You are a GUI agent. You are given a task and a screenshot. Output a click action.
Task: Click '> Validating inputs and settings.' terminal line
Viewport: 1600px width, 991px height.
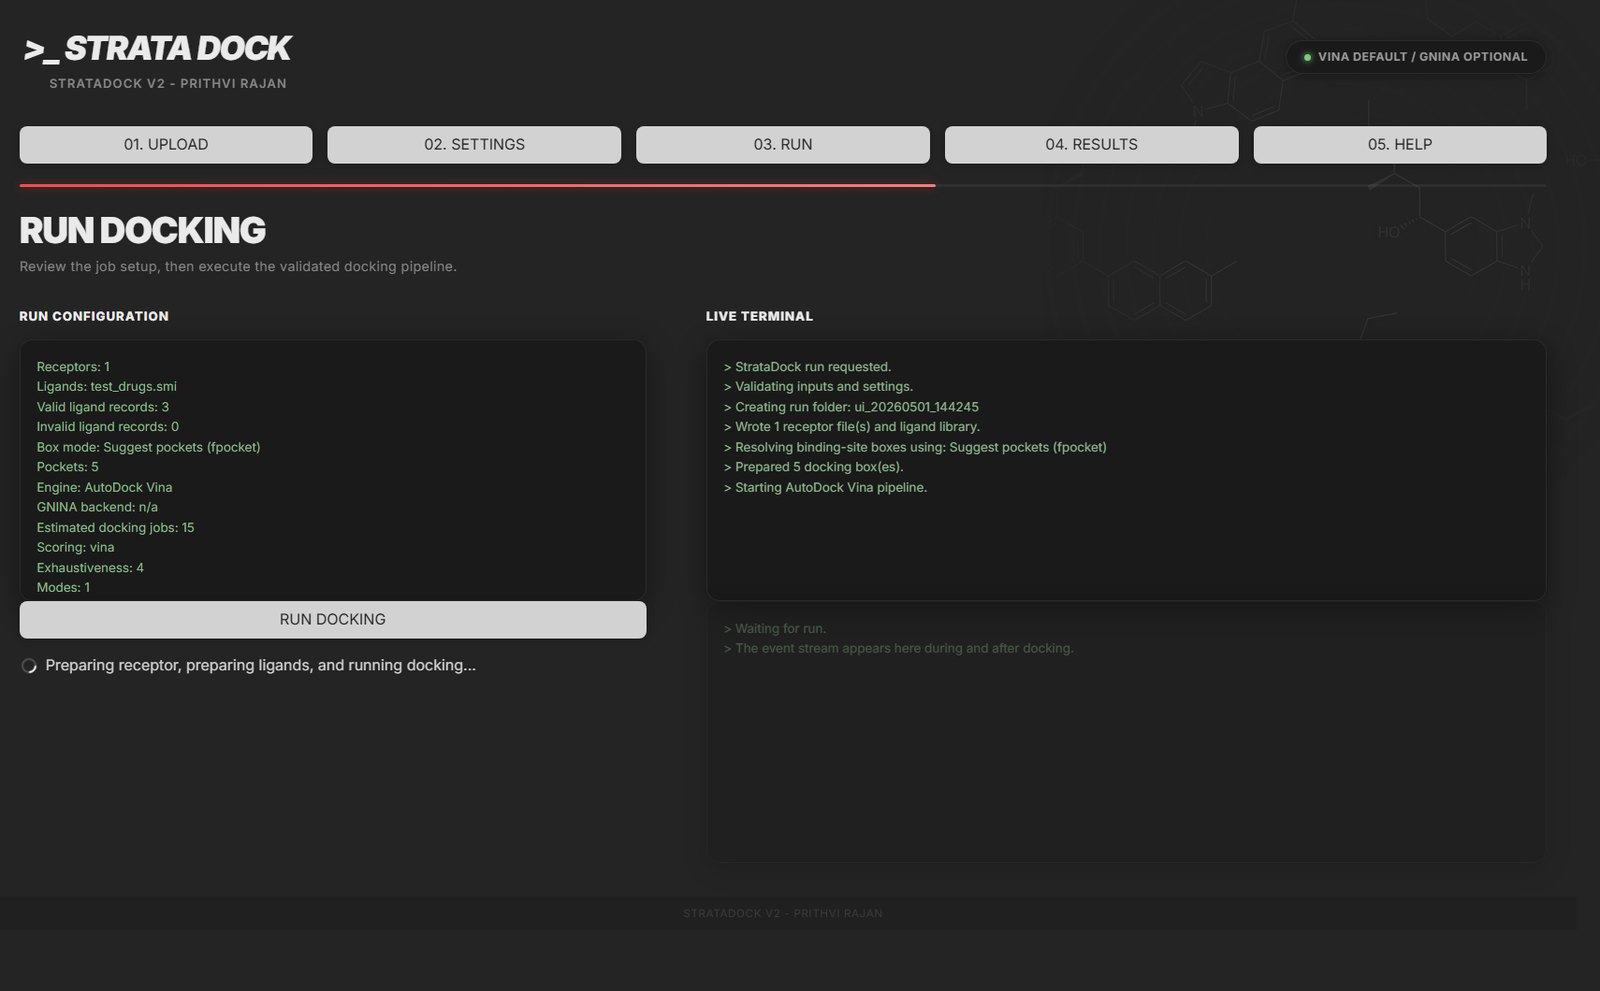point(818,386)
